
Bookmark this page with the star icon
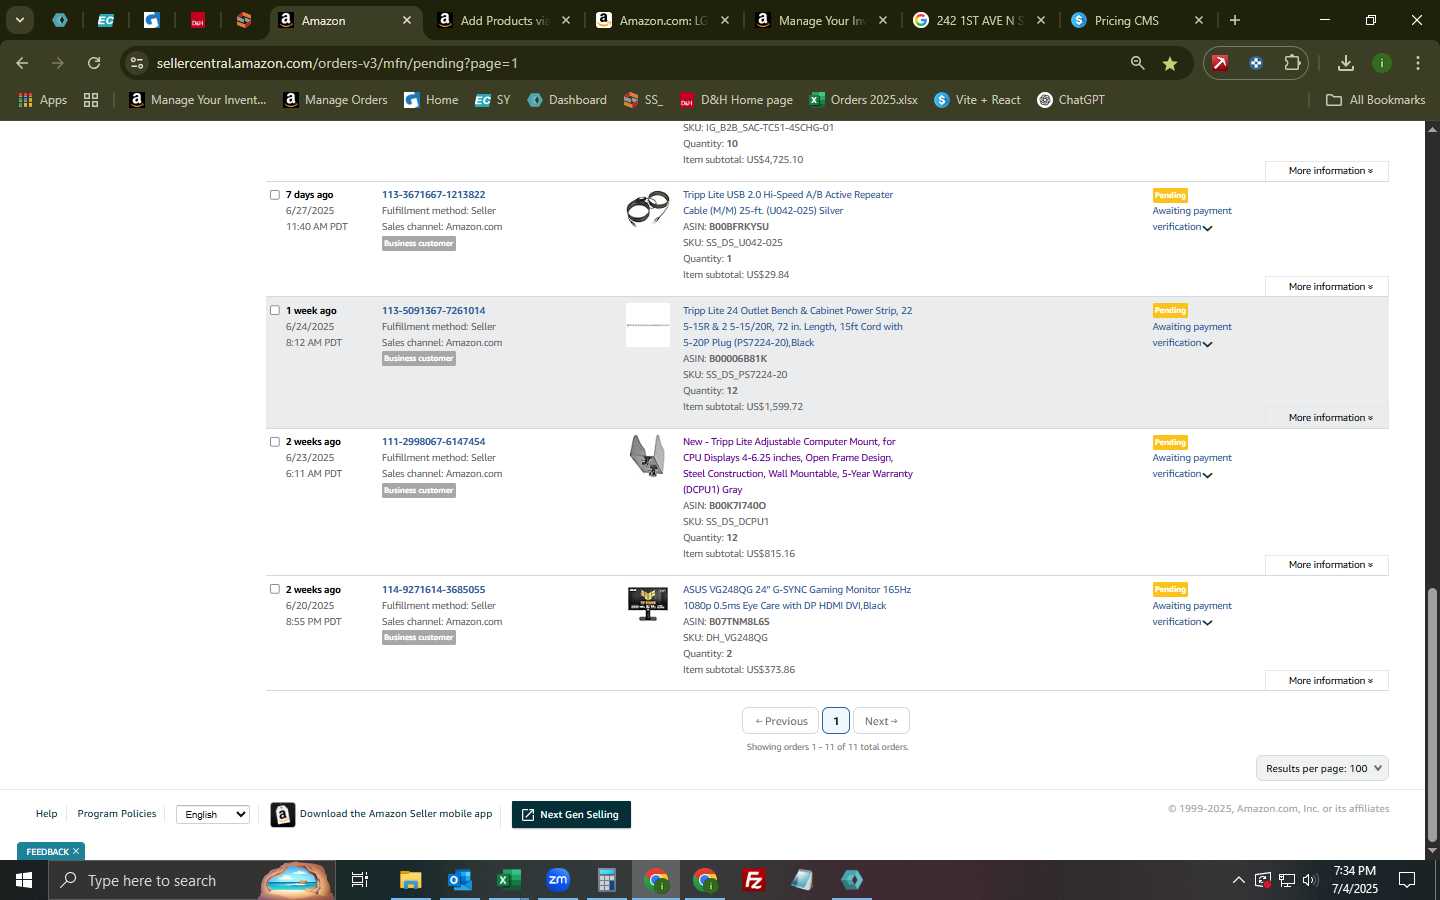pos(1170,63)
